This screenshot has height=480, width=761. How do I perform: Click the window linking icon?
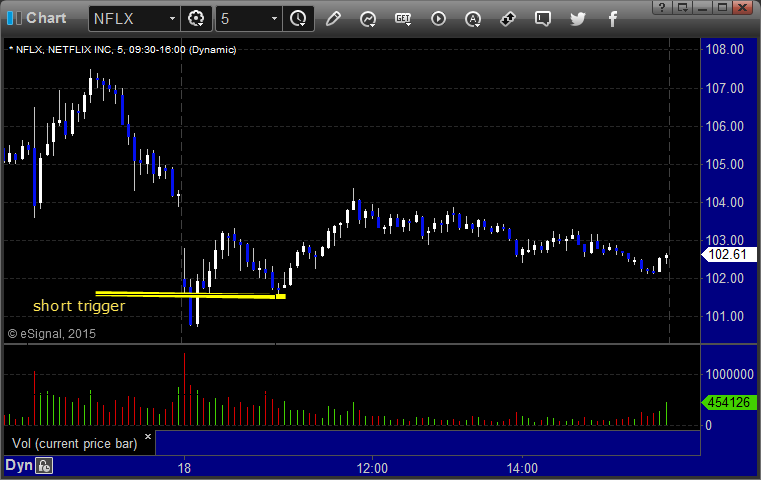tap(508, 19)
